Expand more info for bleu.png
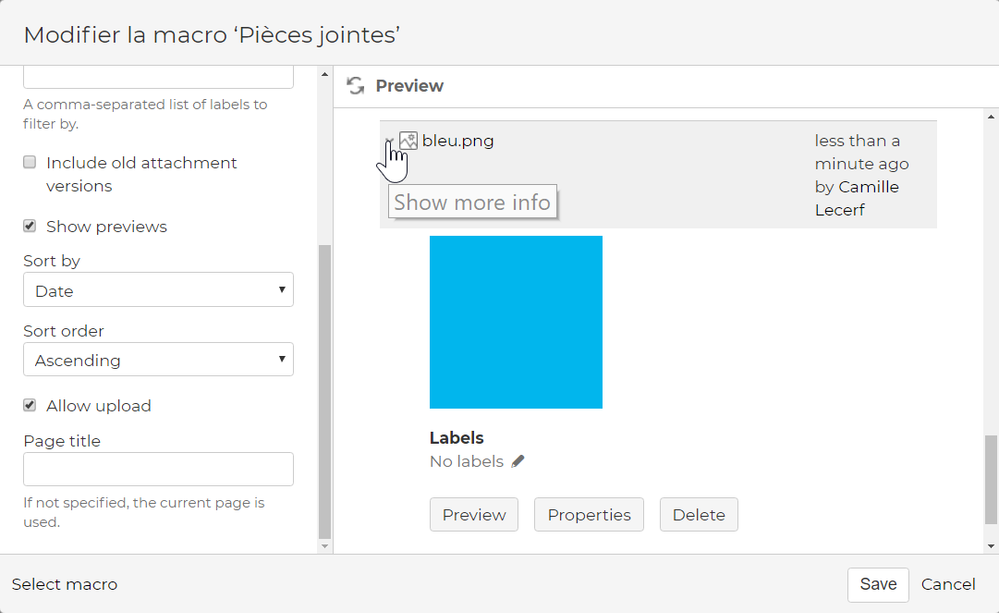 389,142
